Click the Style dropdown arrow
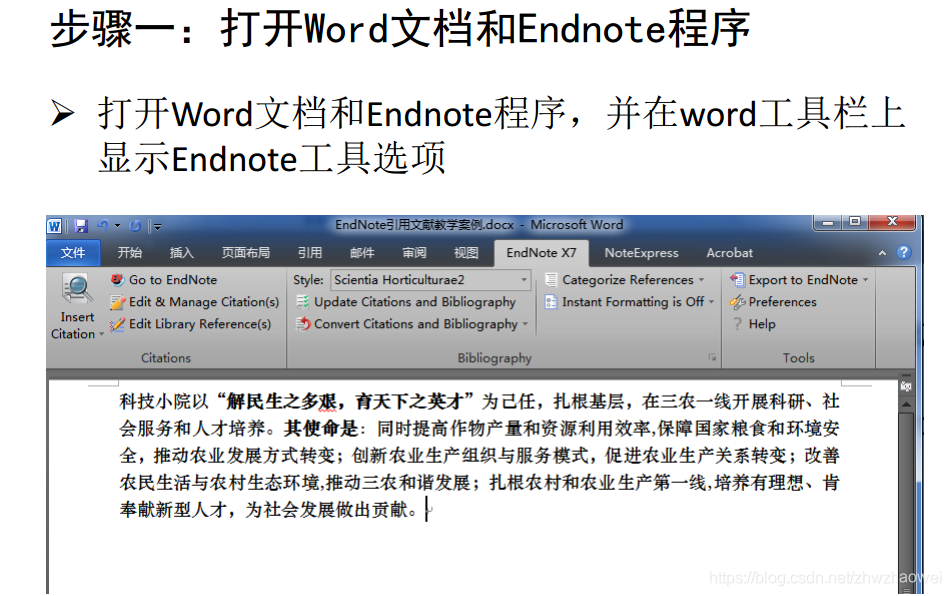The width and height of the screenshot is (951, 596). coord(524,280)
